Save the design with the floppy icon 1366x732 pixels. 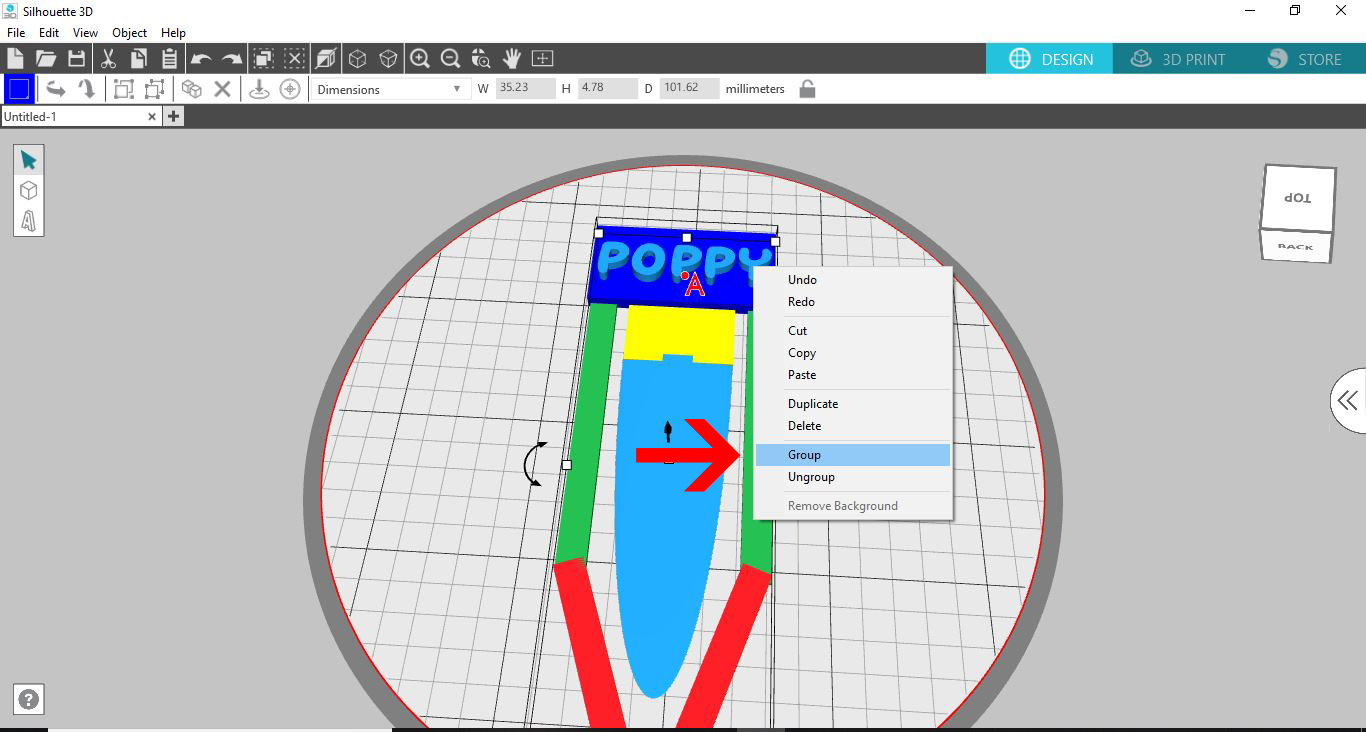pos(76,58)
